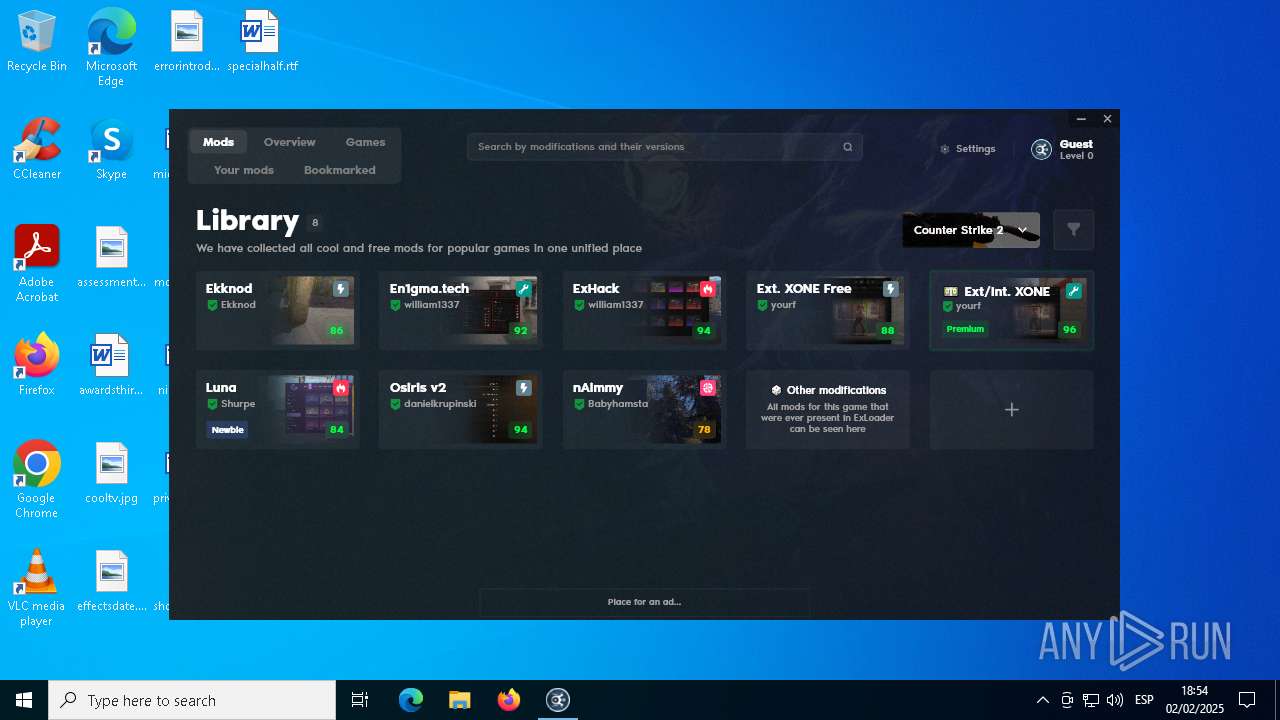Click the Guest avatar icon
Image resolution: width=1280 pixels, height=720 pixels.
tap(1042, 149)
